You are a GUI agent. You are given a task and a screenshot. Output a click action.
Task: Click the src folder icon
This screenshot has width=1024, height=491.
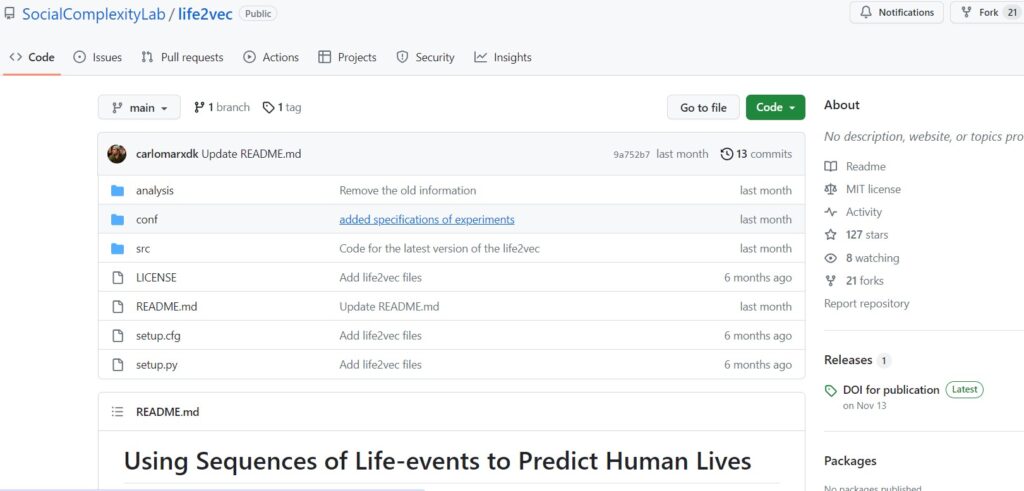117,248
